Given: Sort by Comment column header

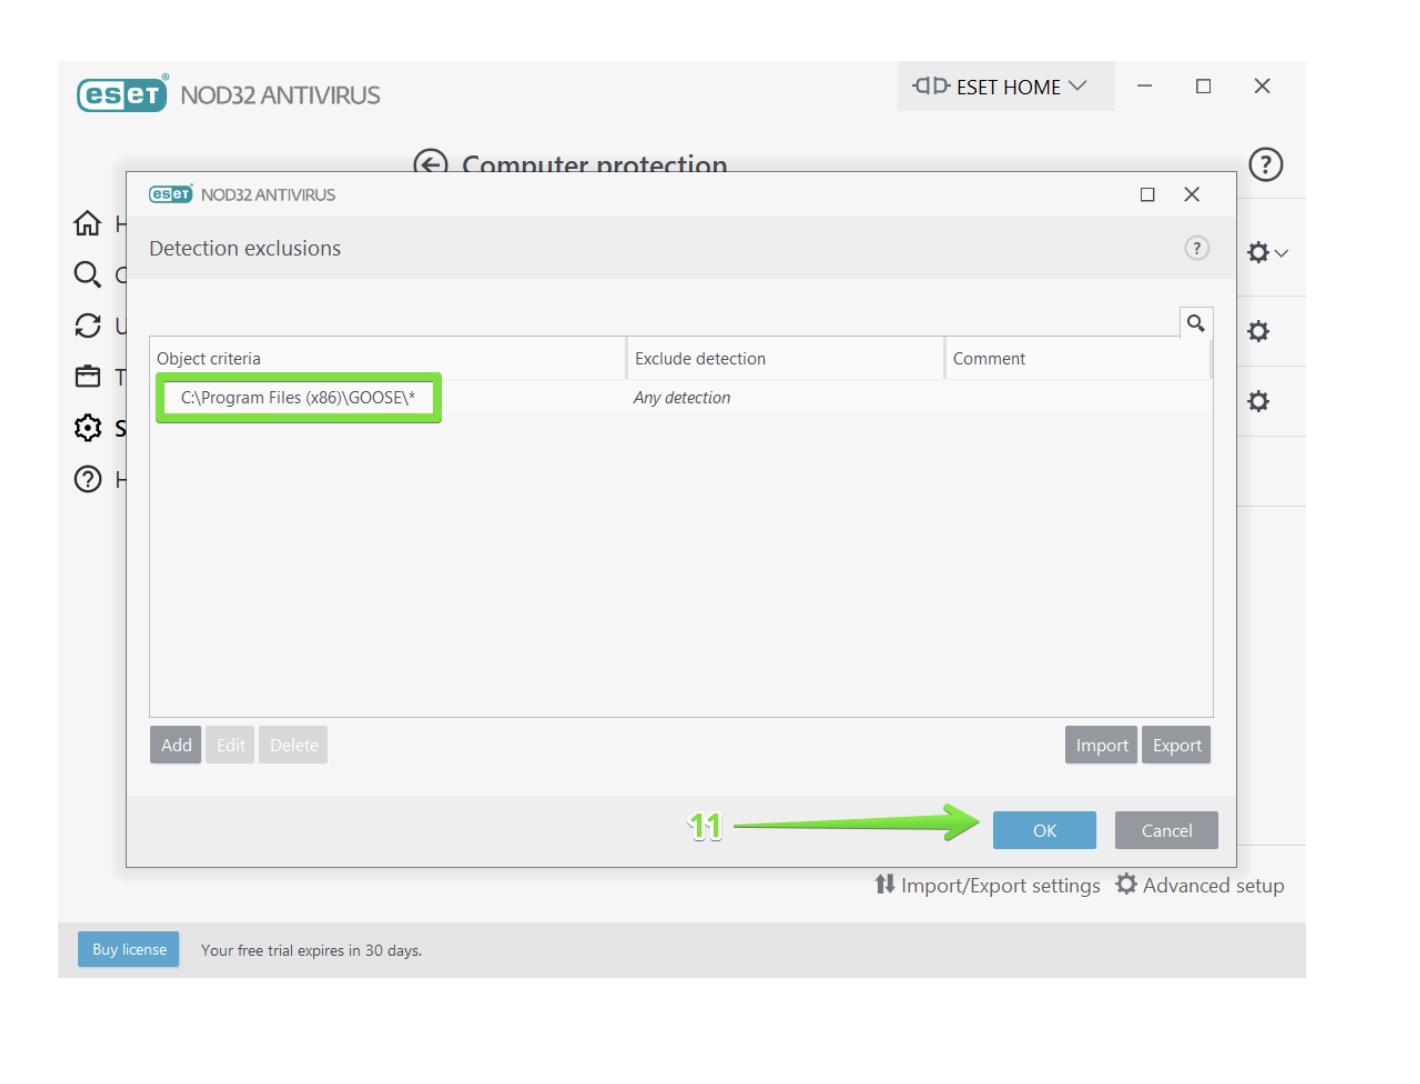Looking at the screenshot, I should 1078,358.
